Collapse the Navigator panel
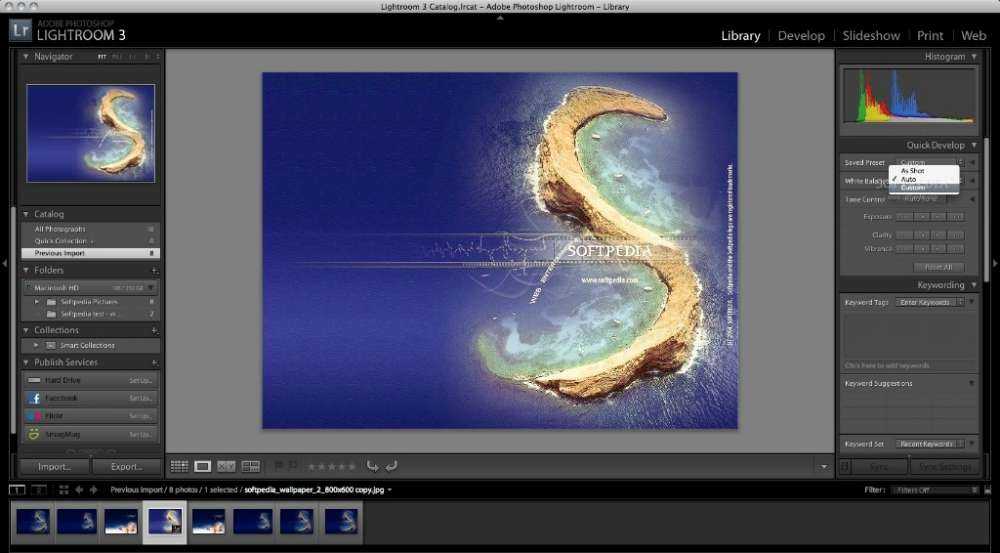 [x=26, y=57]
